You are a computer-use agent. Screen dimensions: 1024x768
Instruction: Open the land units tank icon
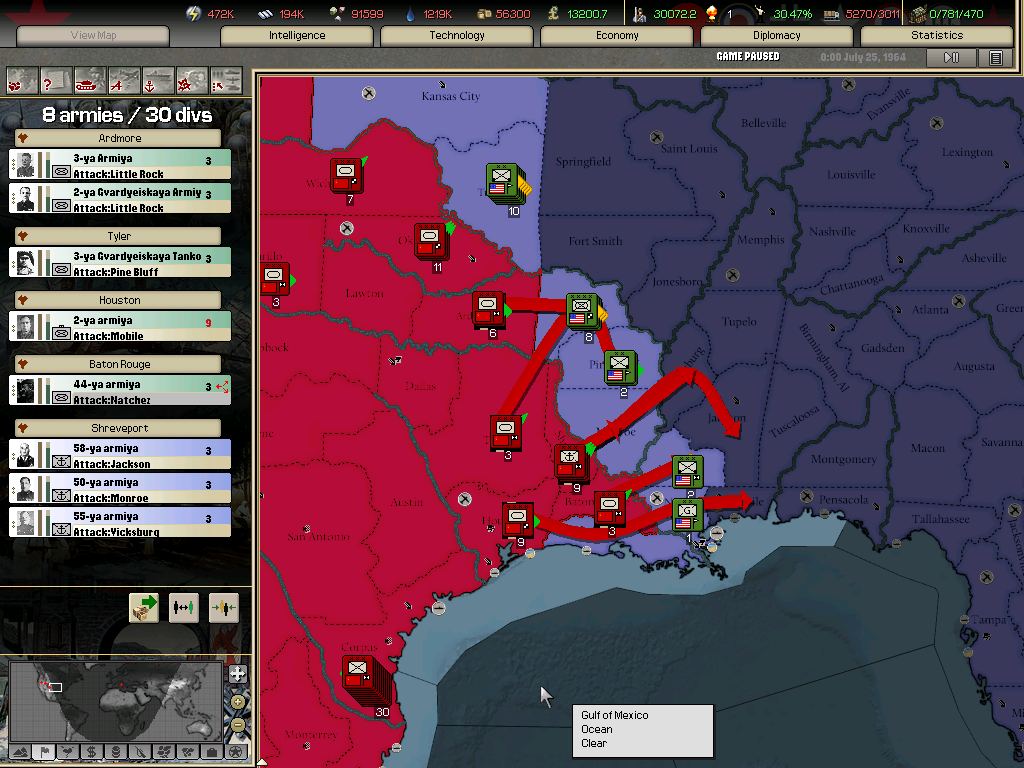point(90,79)
